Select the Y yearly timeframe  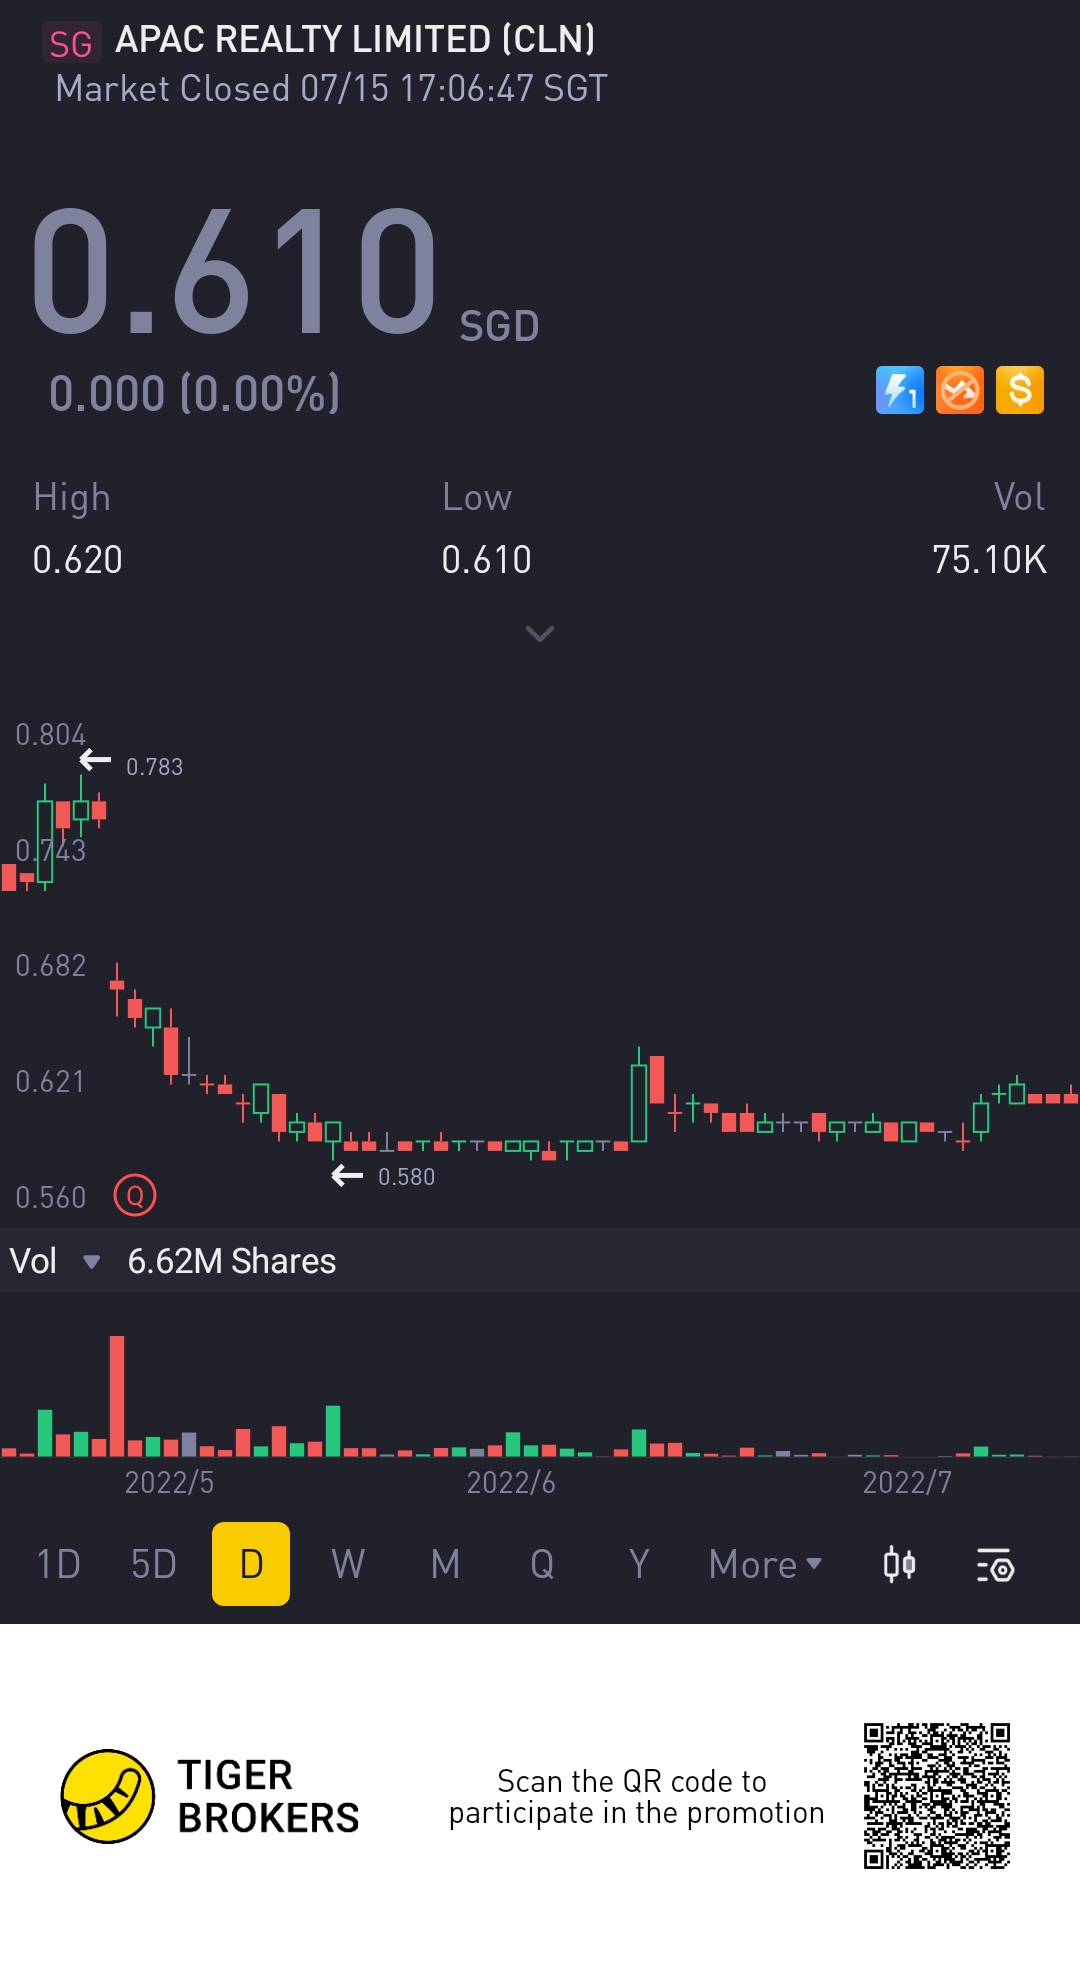tap(639, 1564)
